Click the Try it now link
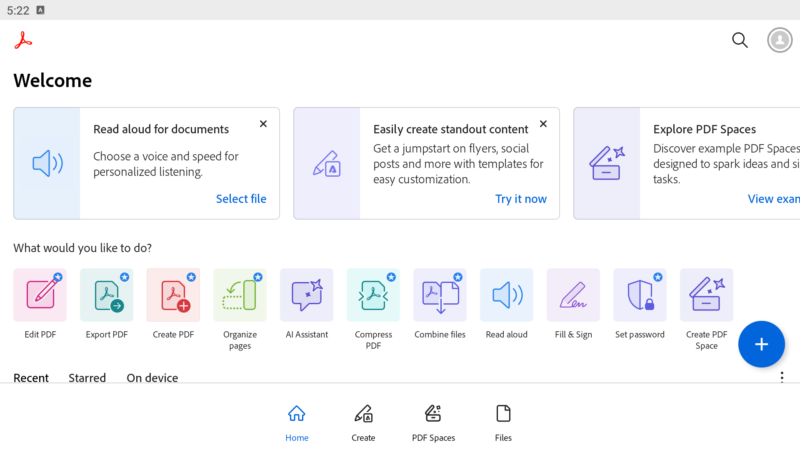This screenshot has height=450, width=800. coord(521,198)
